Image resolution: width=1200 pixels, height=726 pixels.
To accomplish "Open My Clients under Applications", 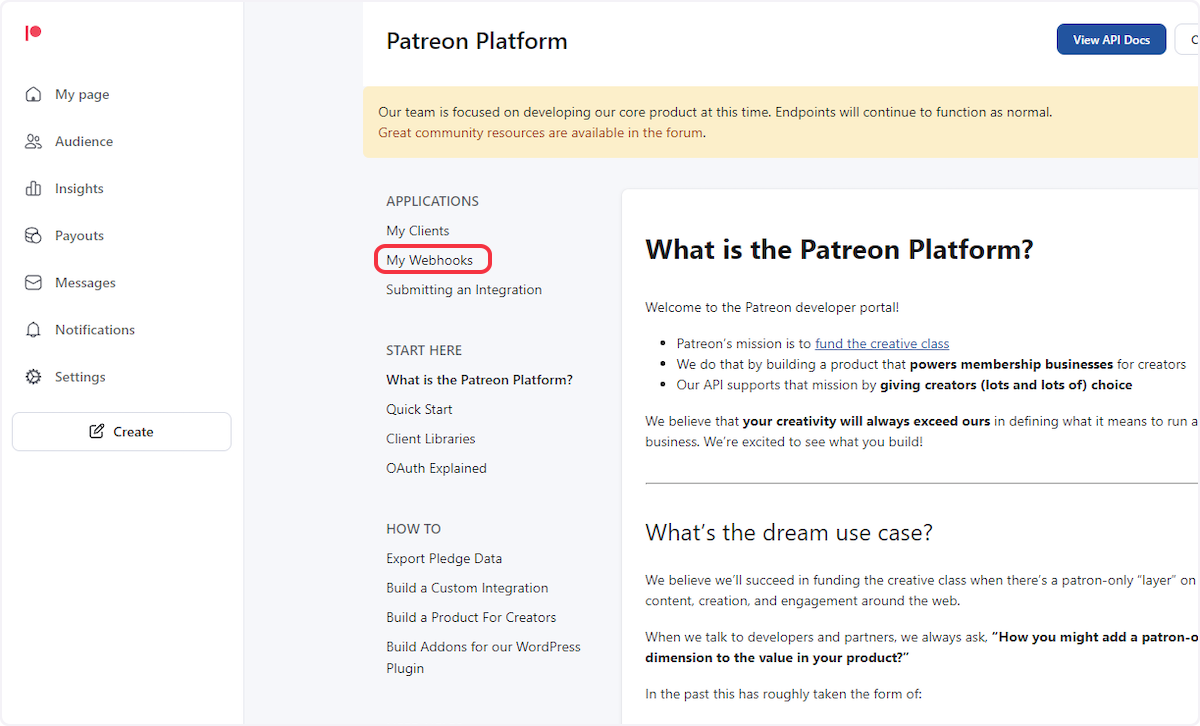I will pyautogui.click(x=417, y=230).
